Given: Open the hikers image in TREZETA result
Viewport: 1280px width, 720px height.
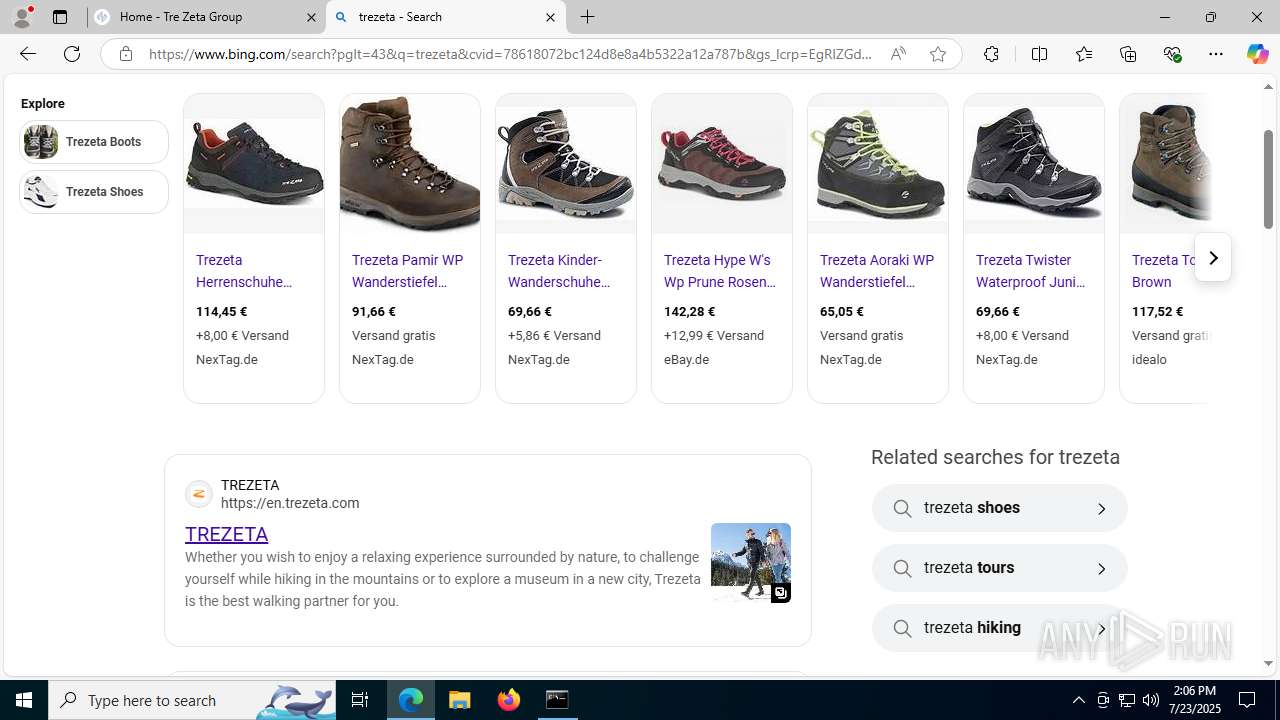Looking at the screenshot, I should pyautogui.click(x=751, y=563).
